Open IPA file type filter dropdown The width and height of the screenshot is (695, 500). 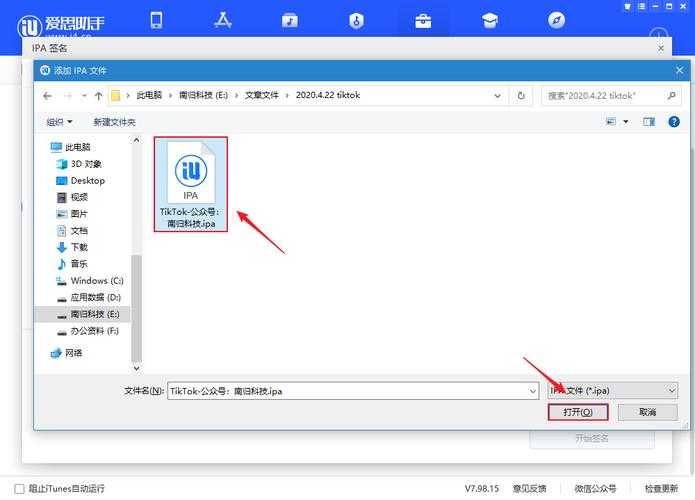click(x=613, y=391)
